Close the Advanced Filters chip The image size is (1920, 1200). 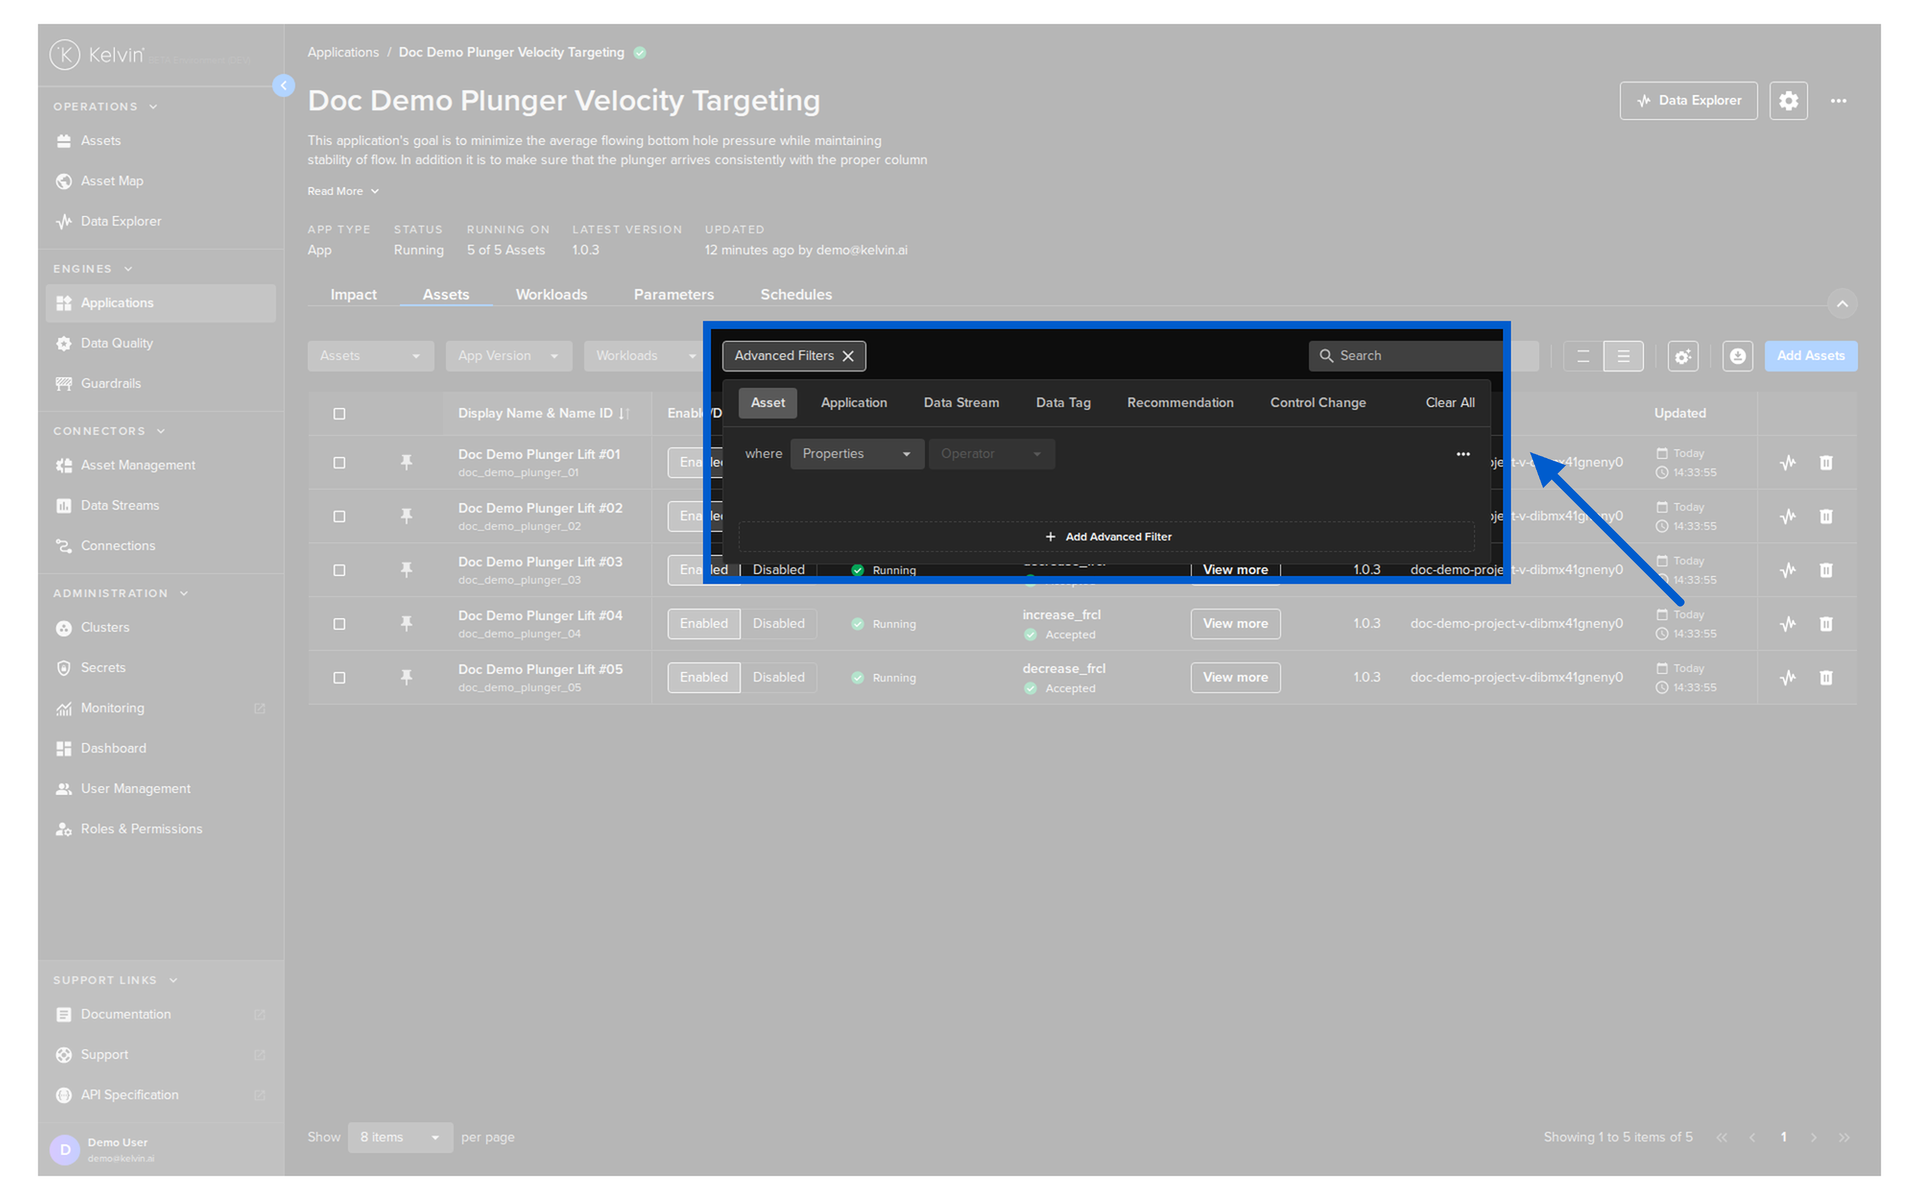pyautogui.click(x=848, y=356)
